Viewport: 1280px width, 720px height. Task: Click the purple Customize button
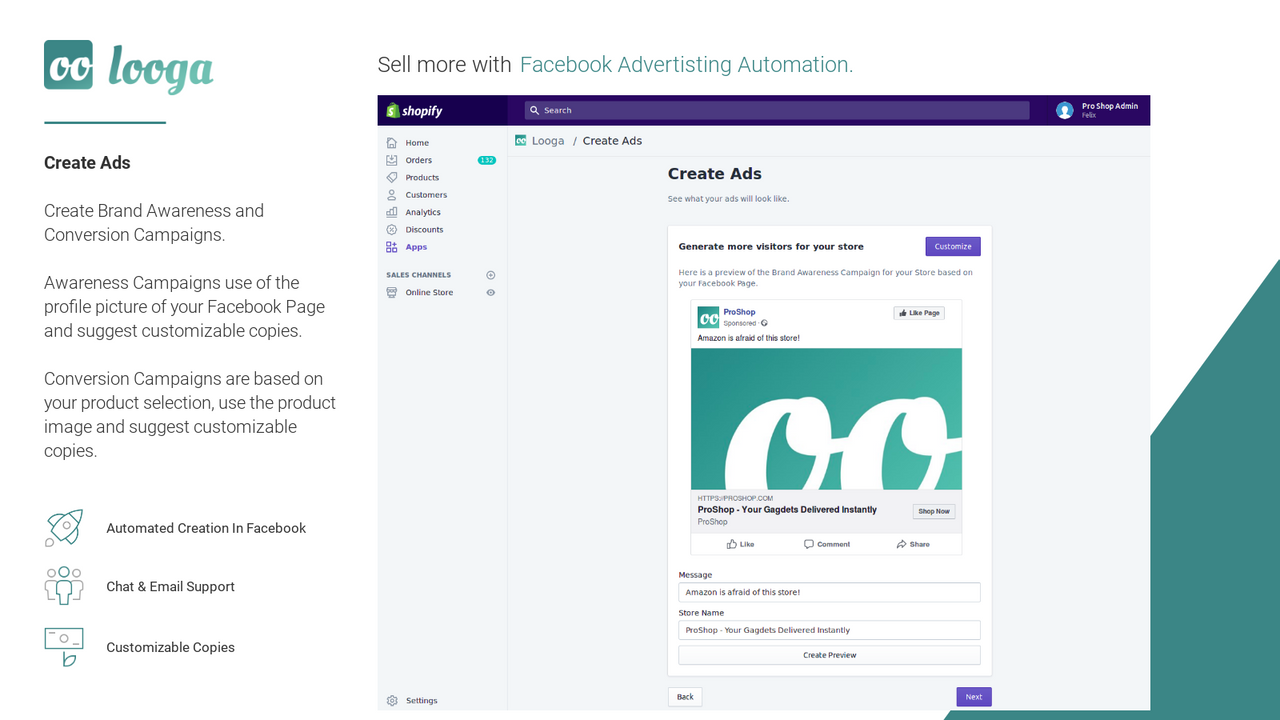pyautogui.click(x=953, y=247)
